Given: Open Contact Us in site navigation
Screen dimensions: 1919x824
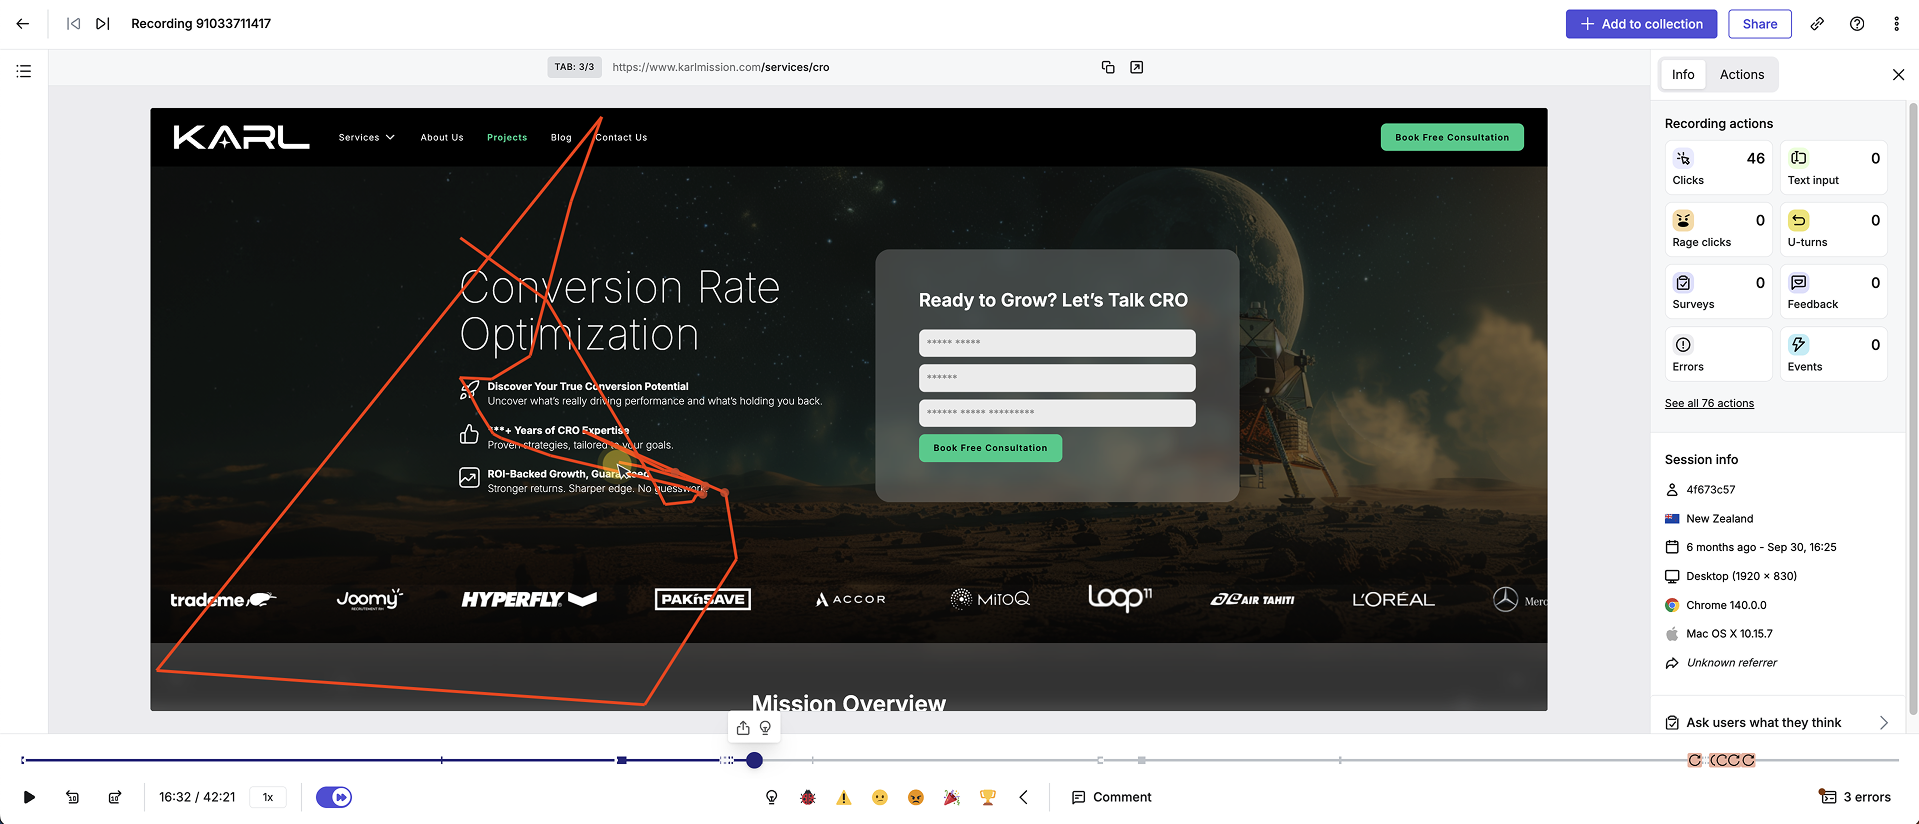Looking at the screenshot, I should point(621,137).
